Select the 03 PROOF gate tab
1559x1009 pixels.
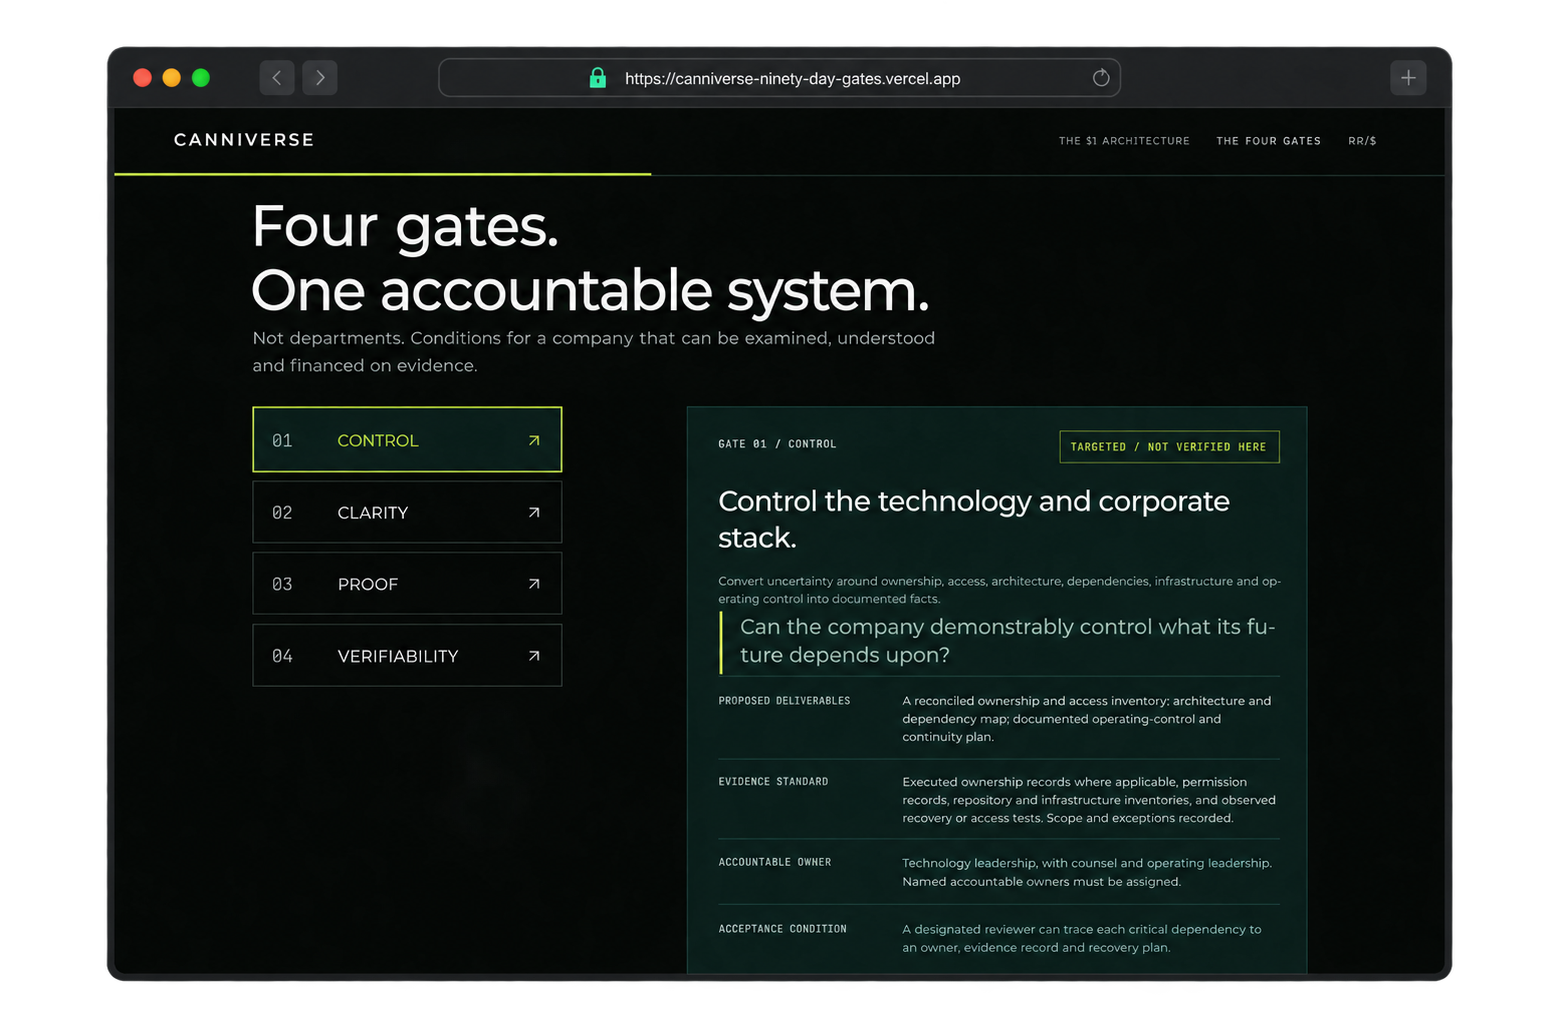pos(407,584)
